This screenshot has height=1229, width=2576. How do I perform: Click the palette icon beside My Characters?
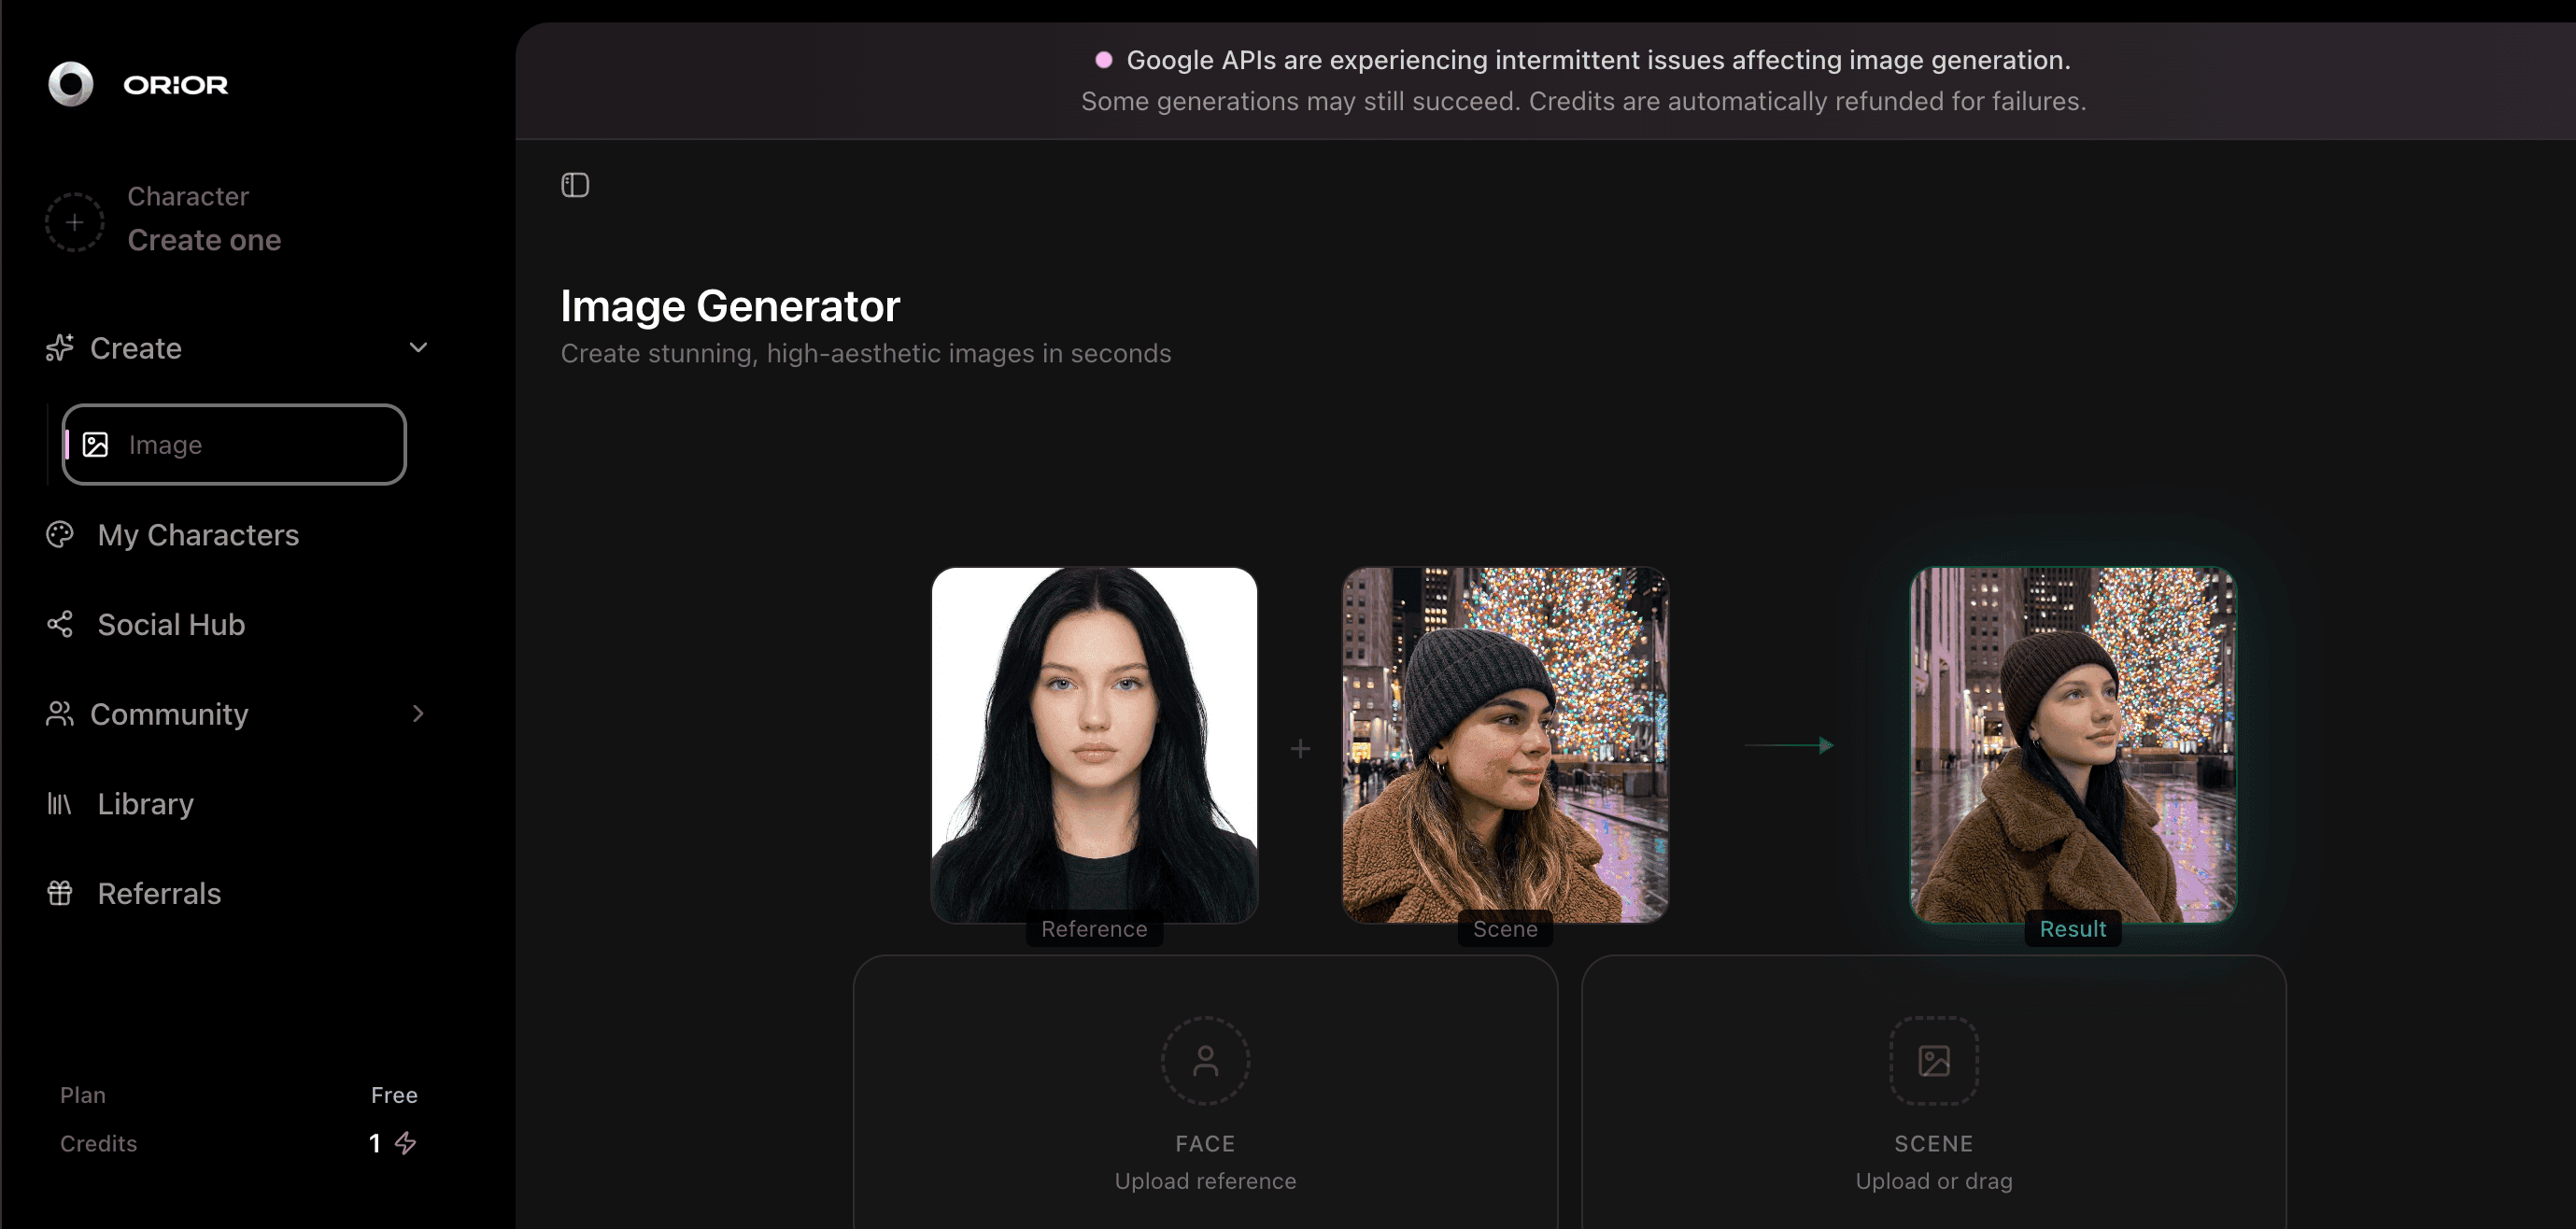click(60, 535)
